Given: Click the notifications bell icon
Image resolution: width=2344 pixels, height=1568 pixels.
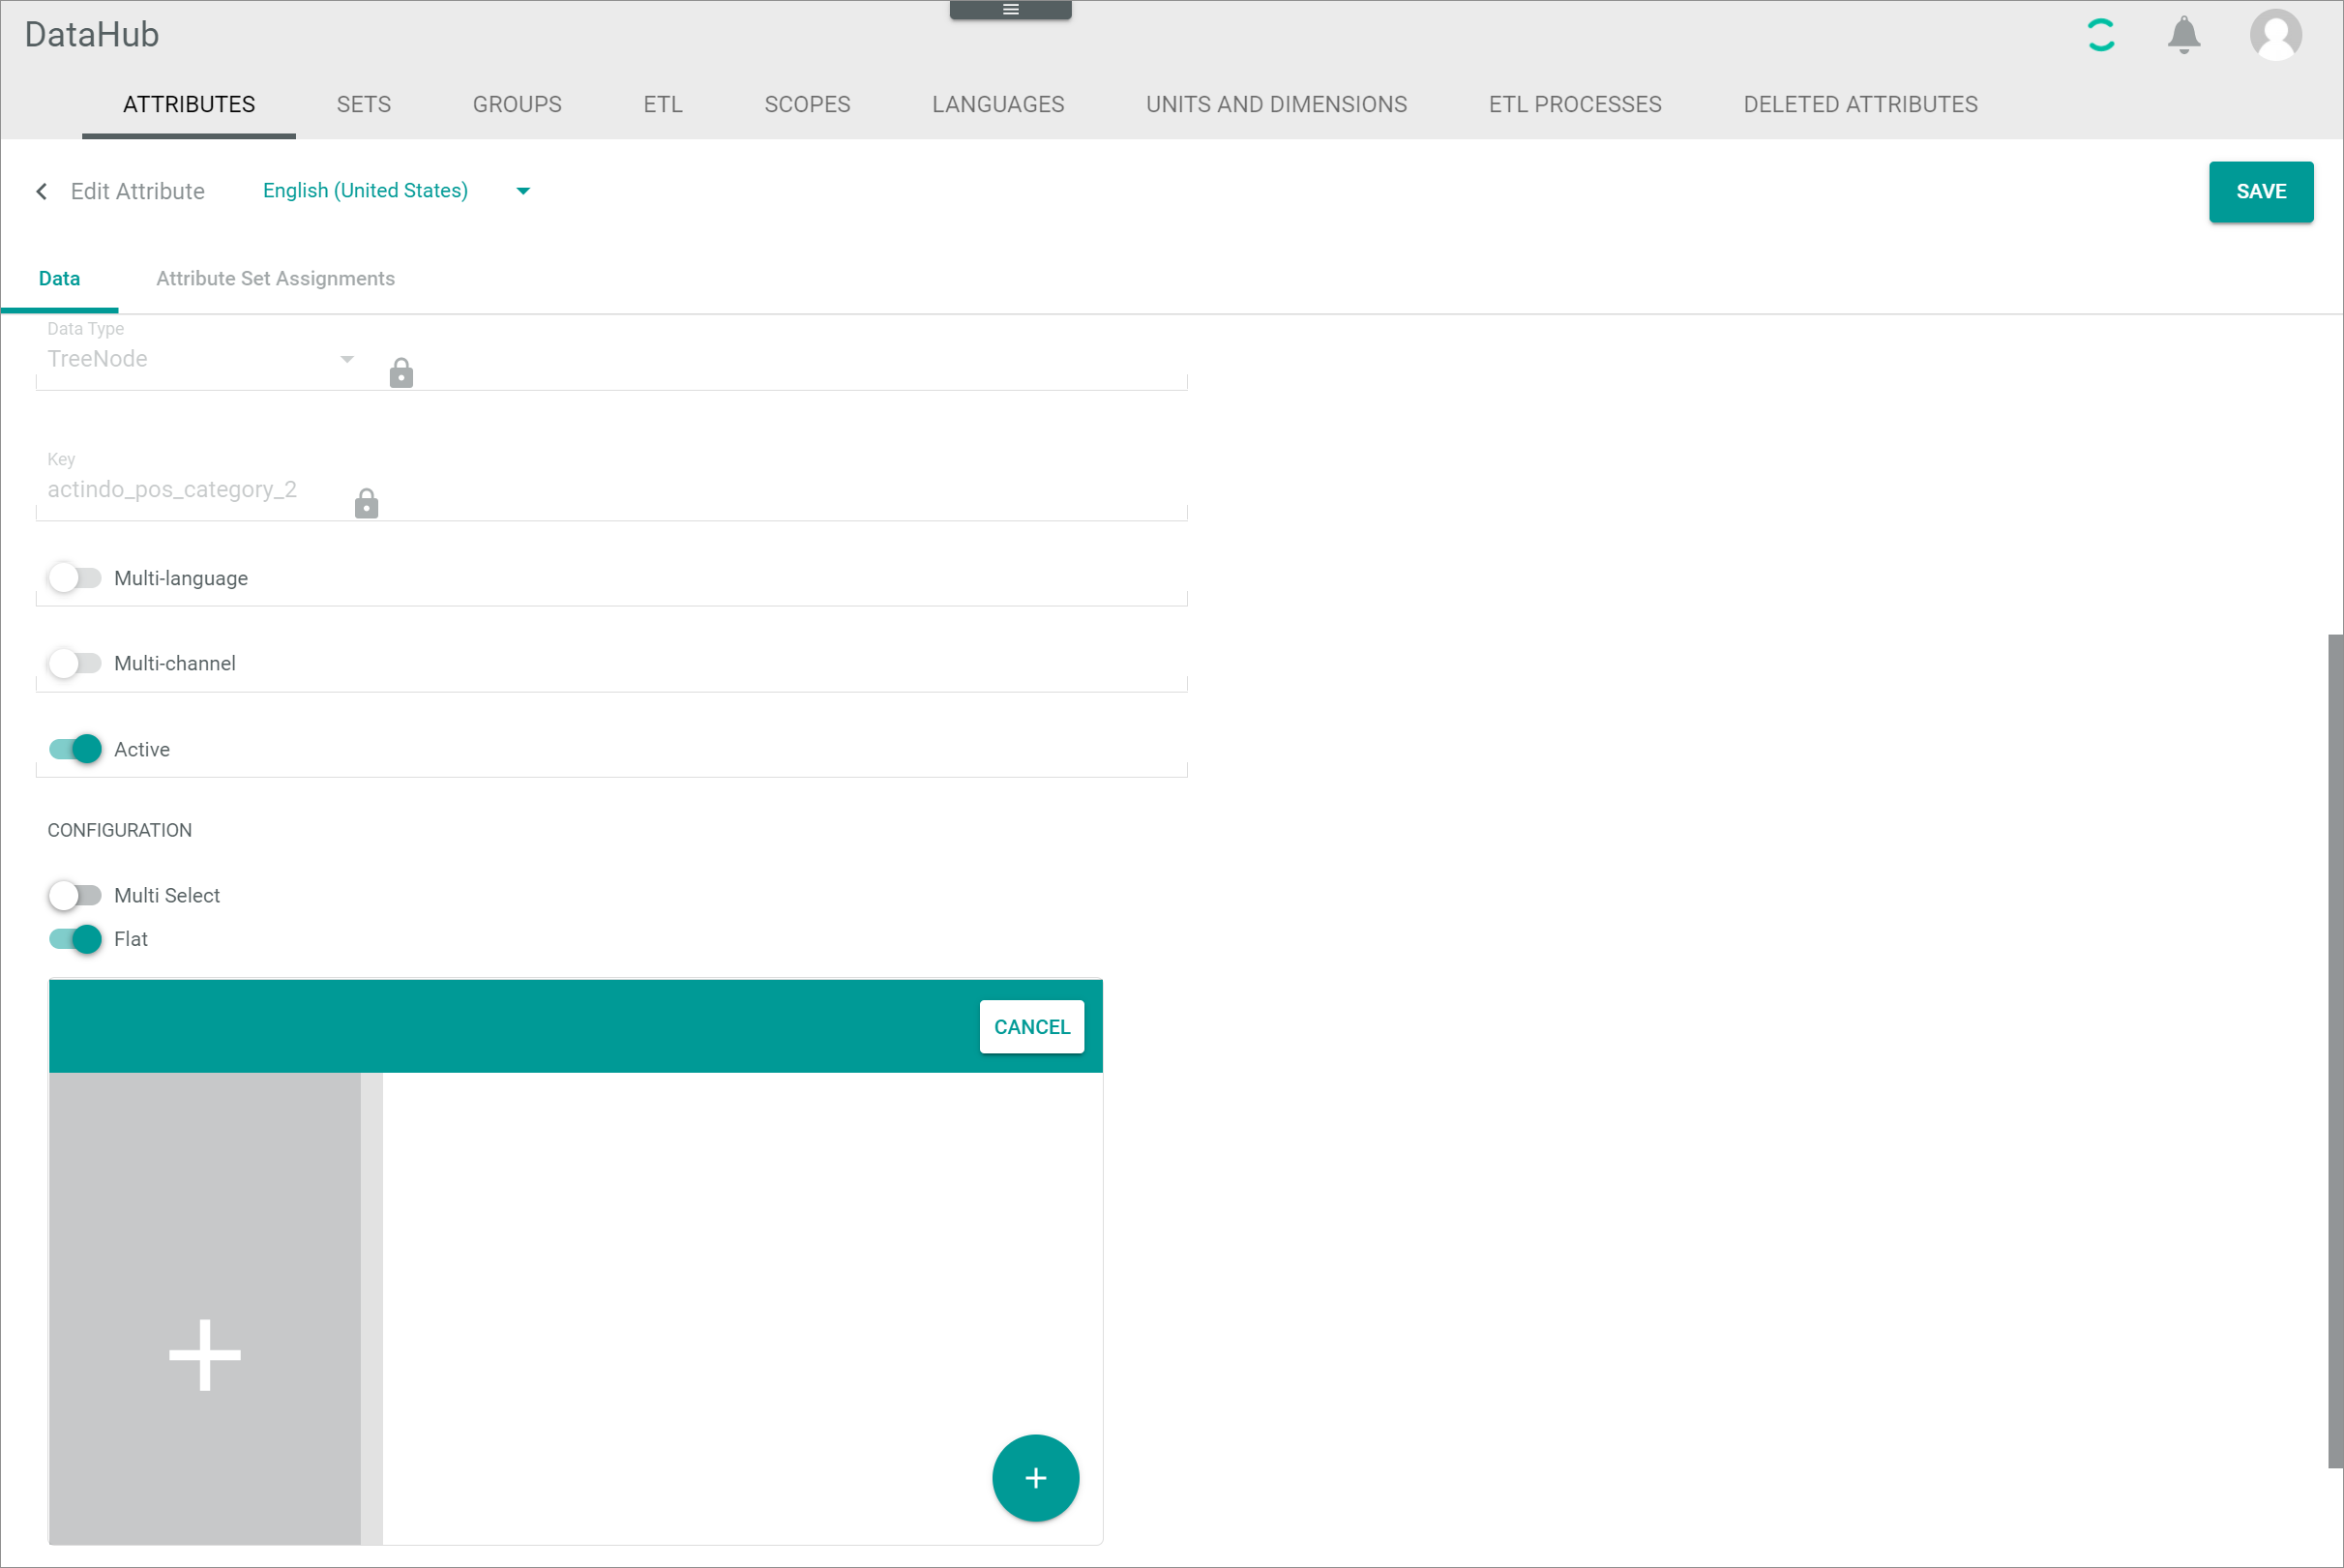Looking at the screenshot, I should point(2184,35).
